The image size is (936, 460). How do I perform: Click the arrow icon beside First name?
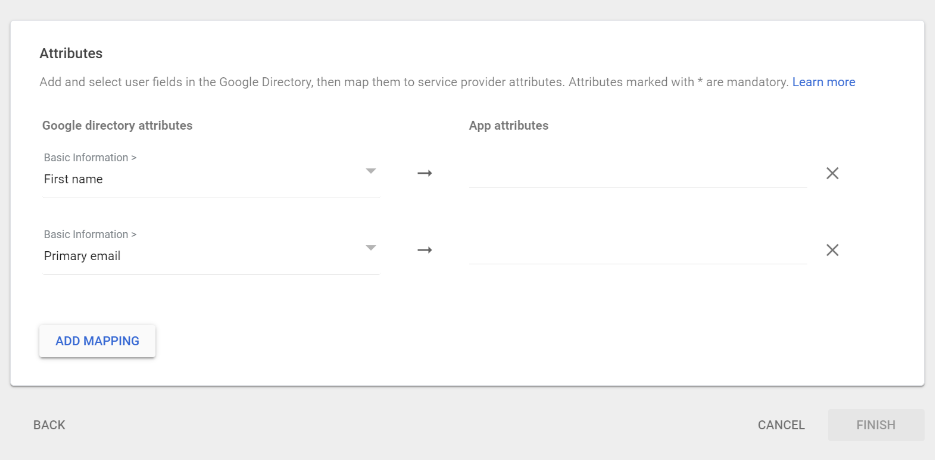coord(424,173)
